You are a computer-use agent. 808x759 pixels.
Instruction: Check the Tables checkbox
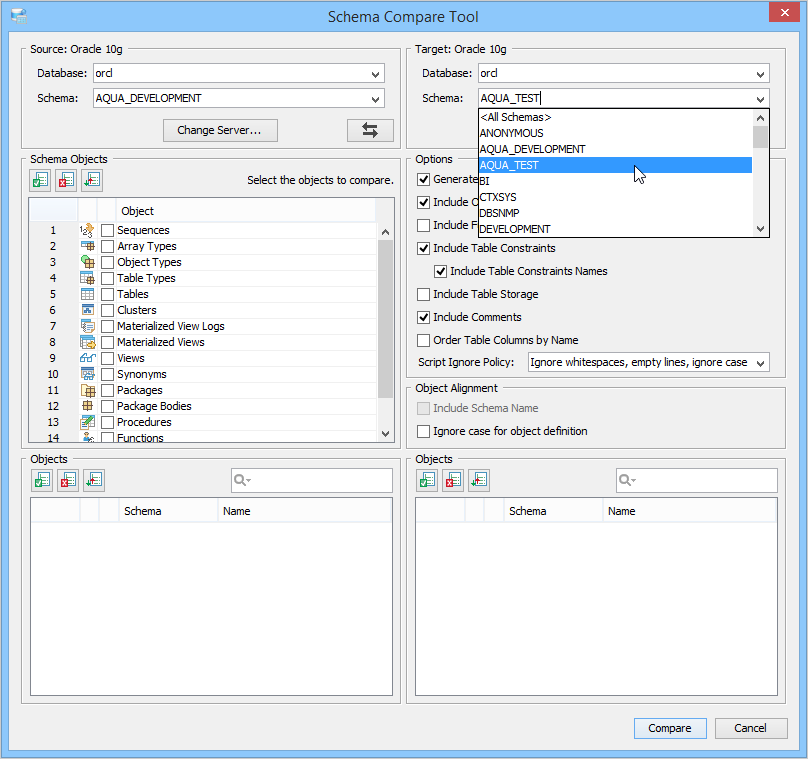point(107,294)
